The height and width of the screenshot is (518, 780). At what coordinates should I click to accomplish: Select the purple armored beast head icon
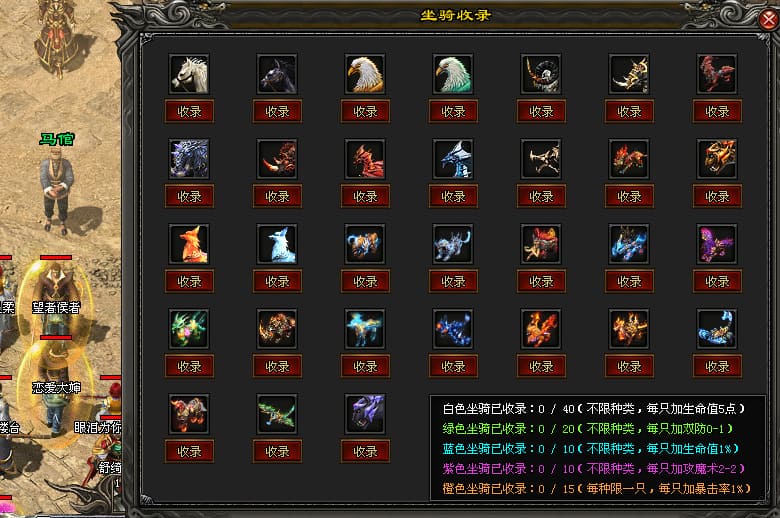coord(365,414)
